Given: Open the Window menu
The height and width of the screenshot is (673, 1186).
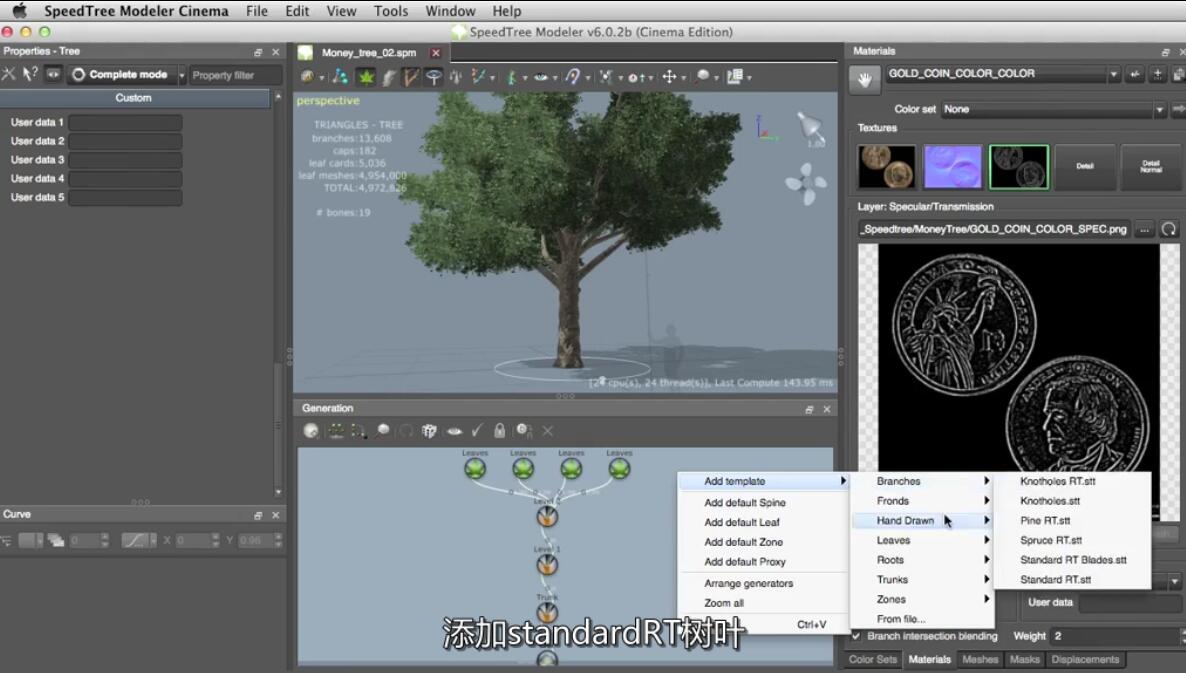Looking at the screenshot, I should coord(450,11).
